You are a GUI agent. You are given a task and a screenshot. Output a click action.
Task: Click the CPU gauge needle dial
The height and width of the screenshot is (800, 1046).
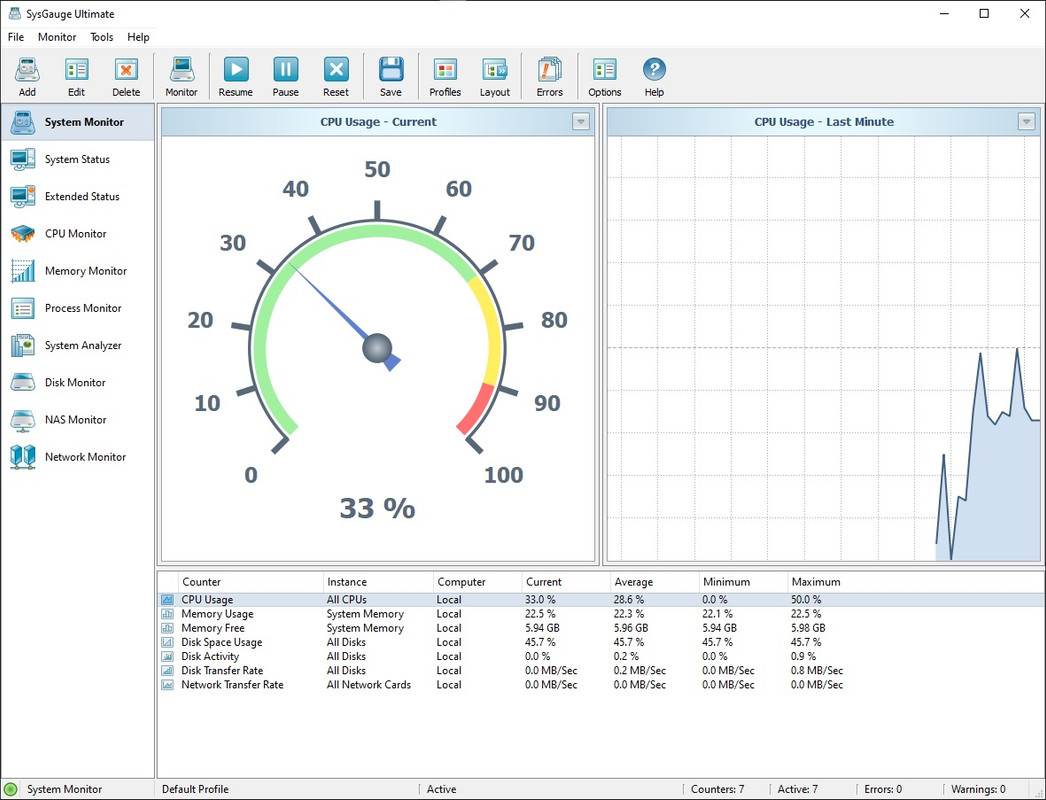(378, 348)
